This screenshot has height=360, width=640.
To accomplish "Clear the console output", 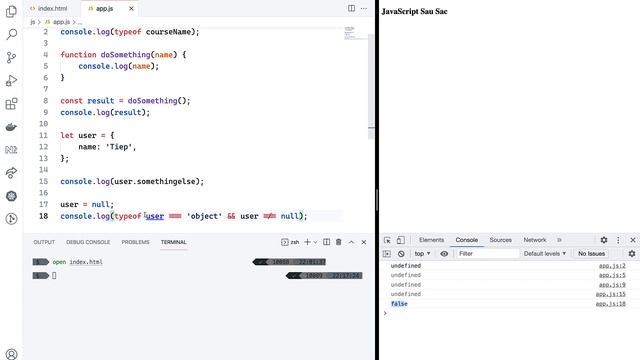I will click(x=401, y=253).
